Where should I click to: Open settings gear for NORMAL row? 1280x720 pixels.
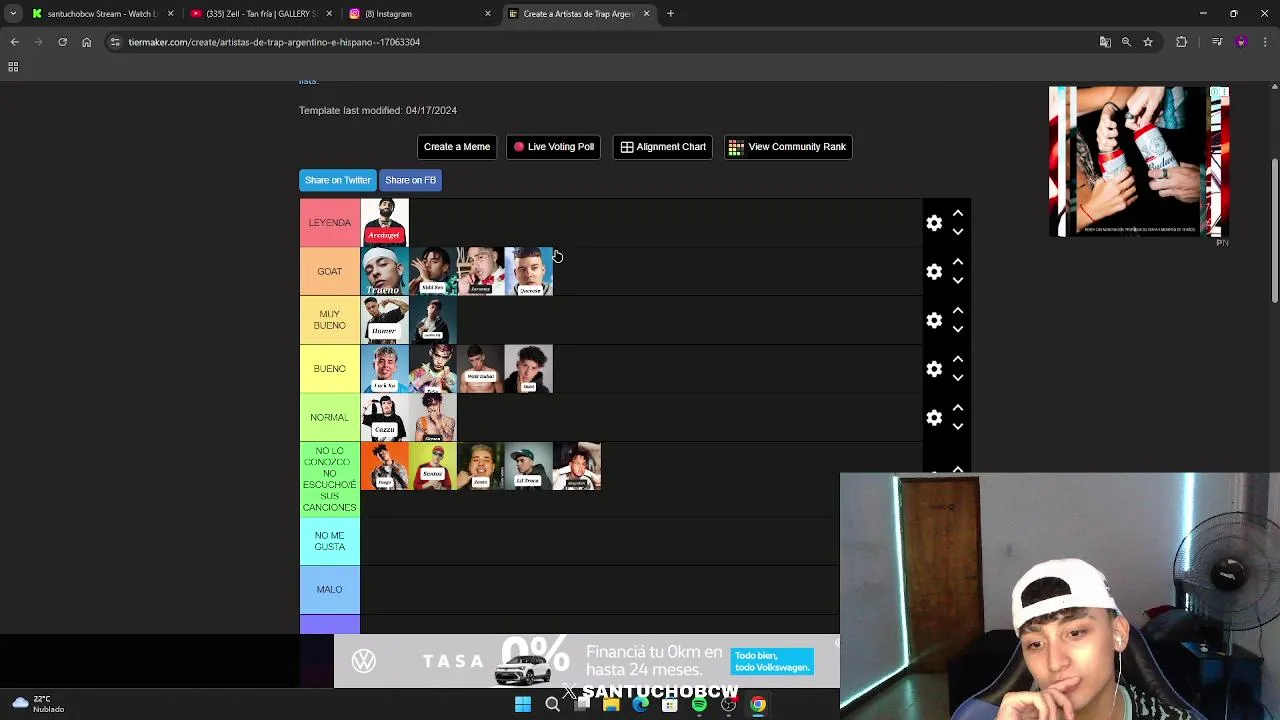click(934, 418)
